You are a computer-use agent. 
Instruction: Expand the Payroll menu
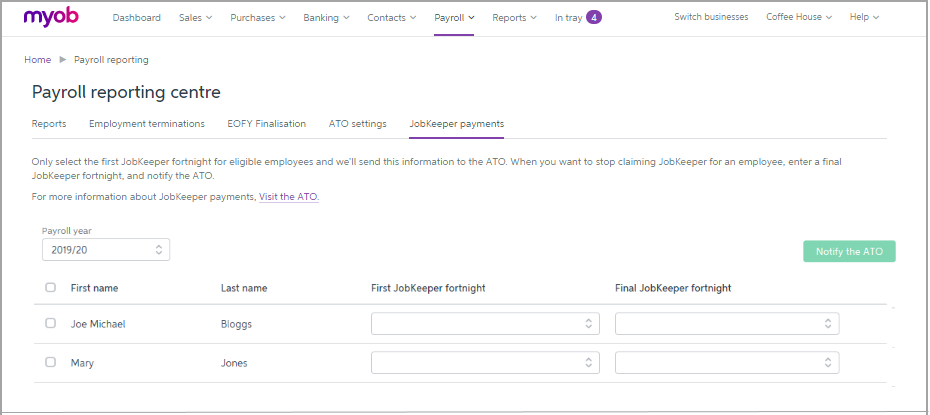pos(454,17)
